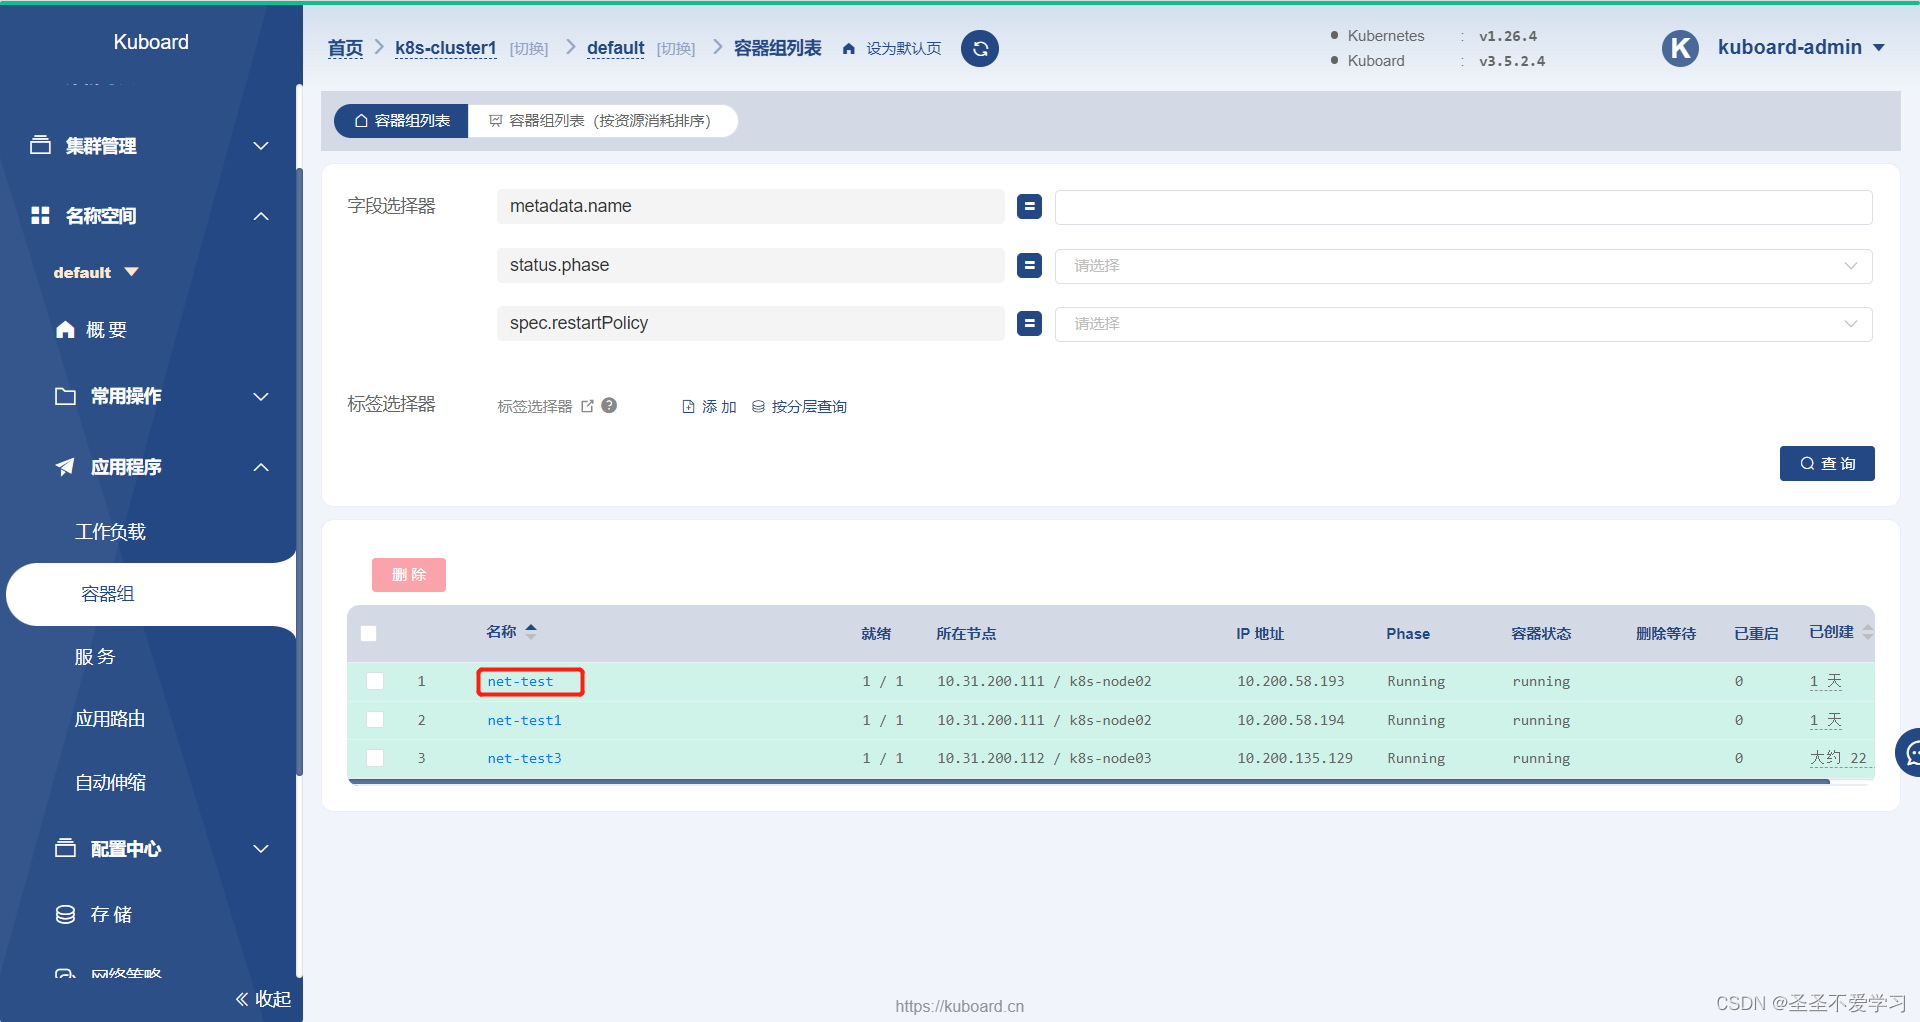Click IP 10.200.58.193 cell
The height and width of the screenshot is (1022, 1920).
point(1291,681)
